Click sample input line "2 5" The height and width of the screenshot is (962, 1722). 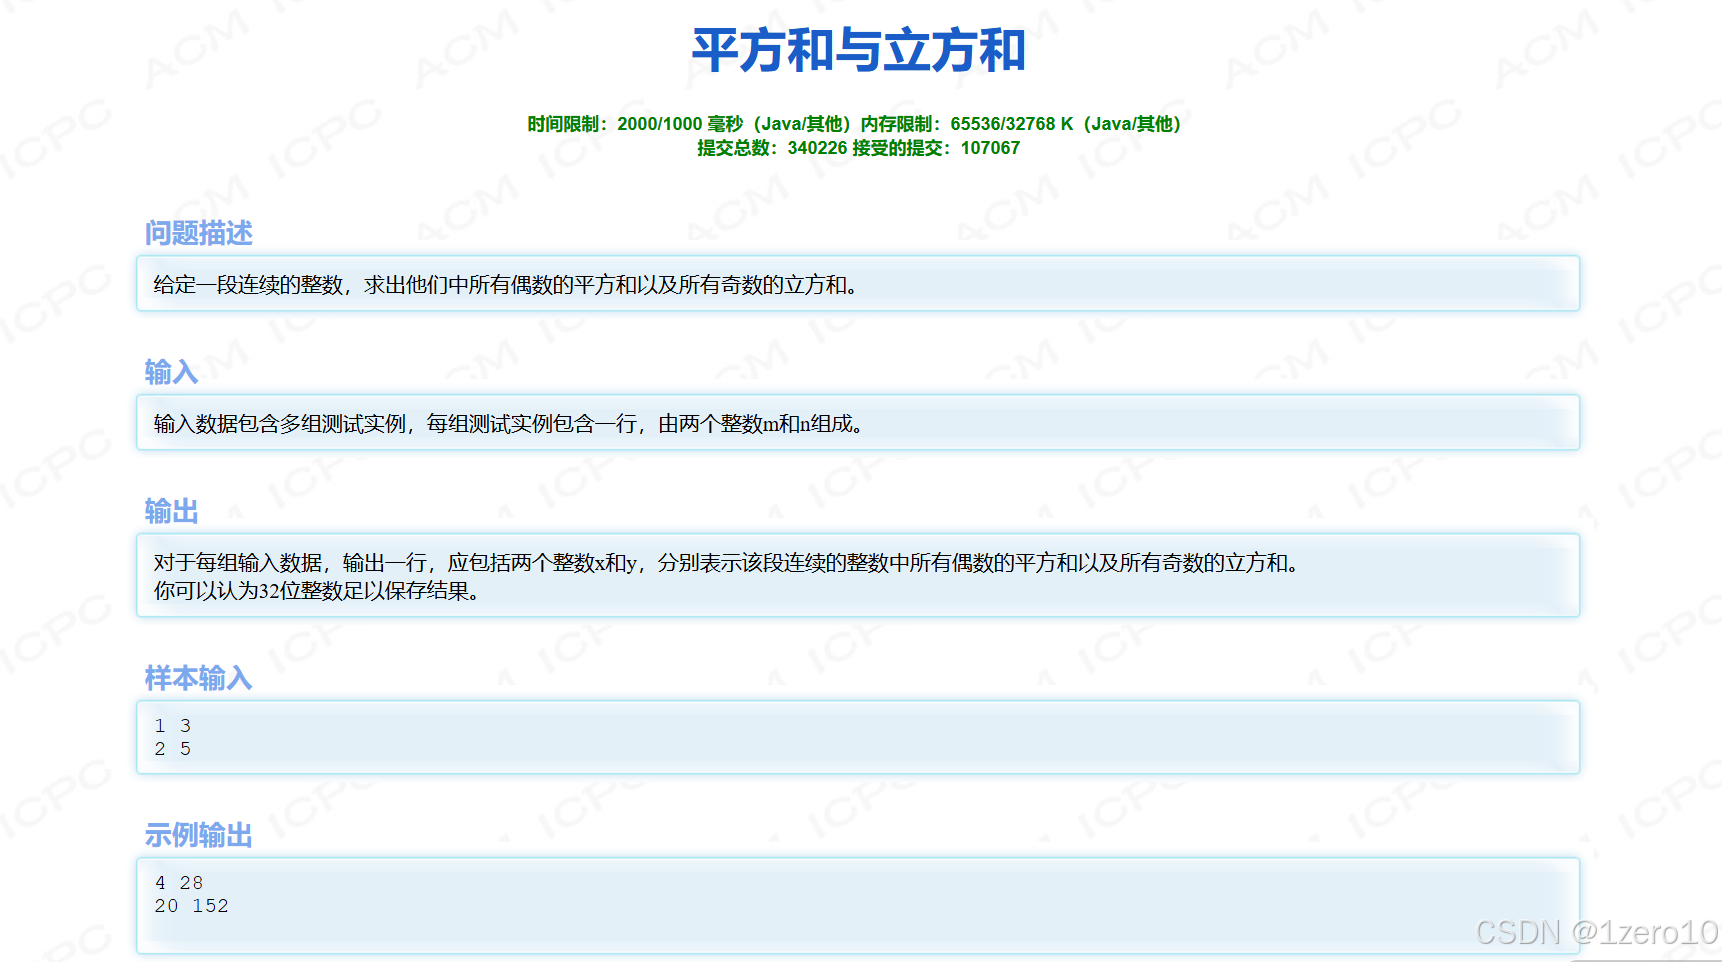pos(173,749)
